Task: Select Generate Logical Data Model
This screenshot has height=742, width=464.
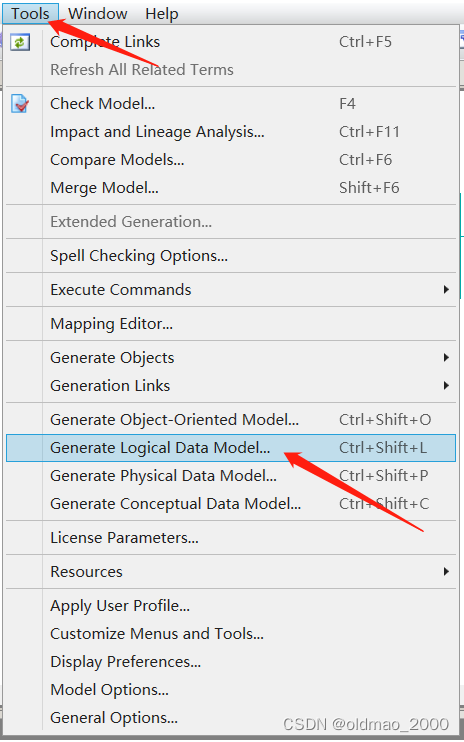Action: (x=231, y=448)
